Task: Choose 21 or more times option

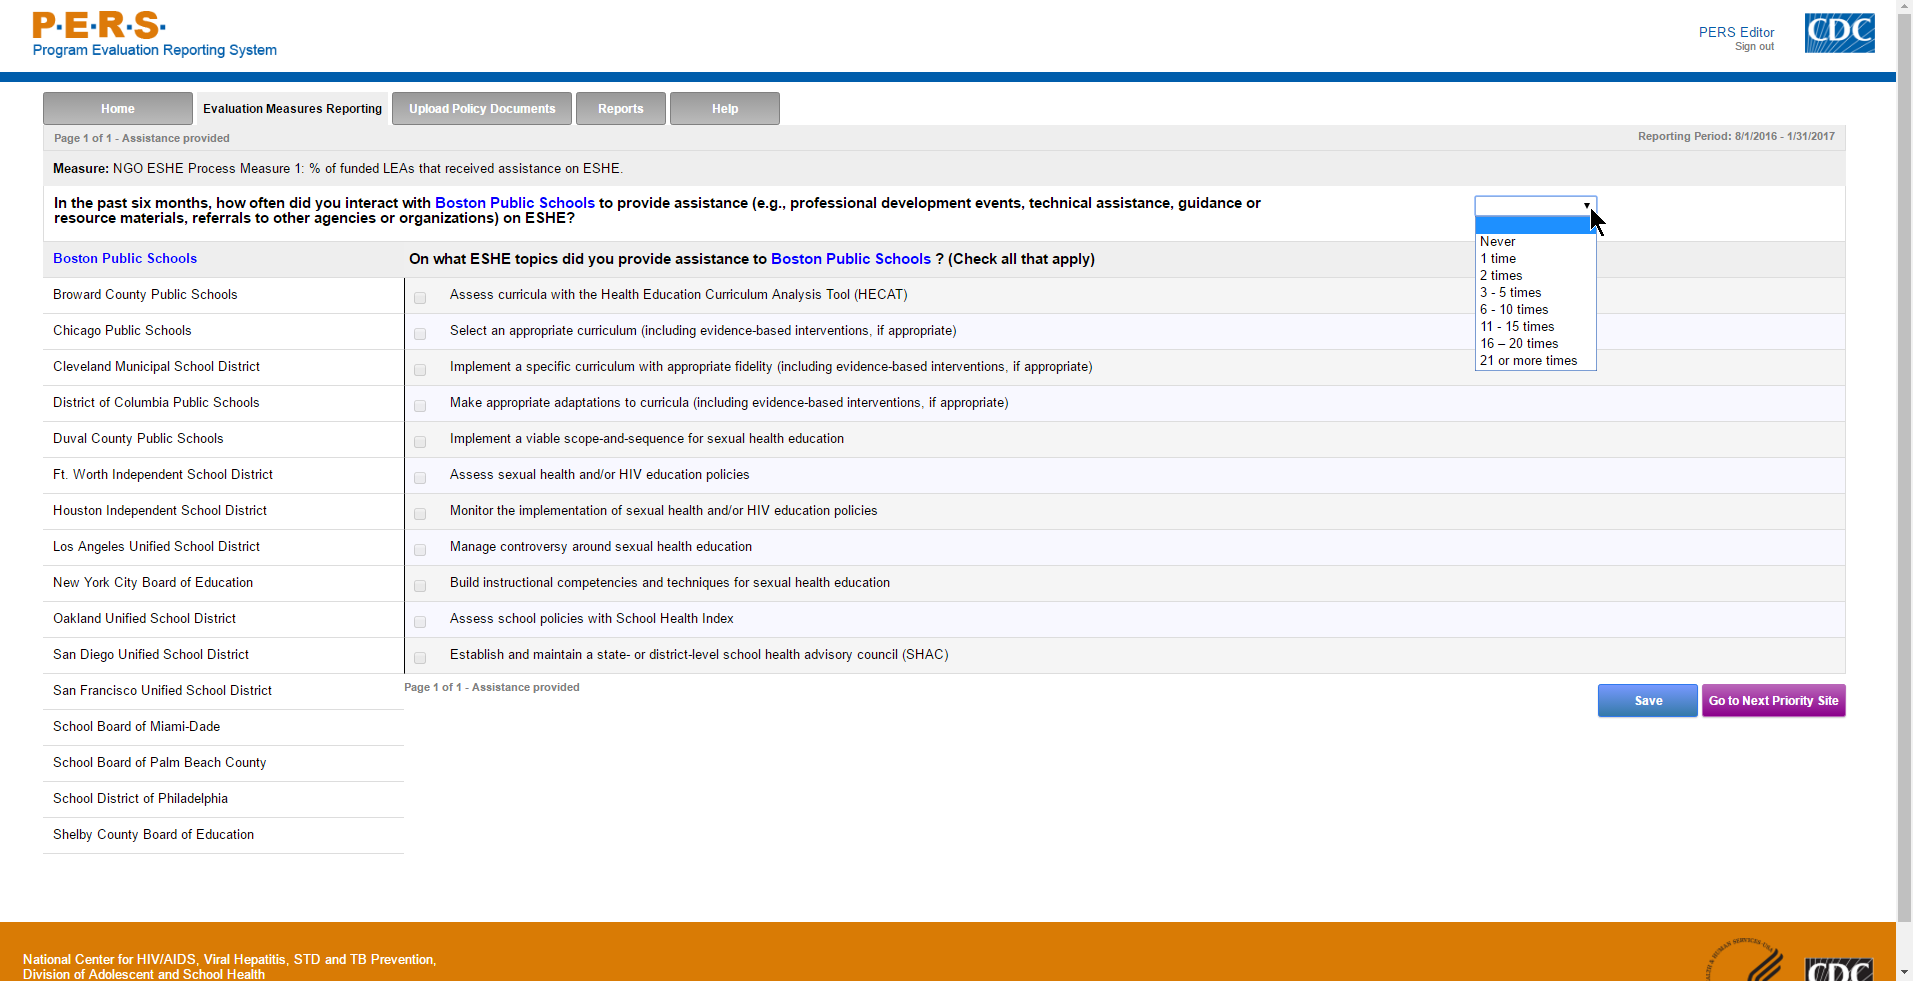Action: 1535,361
